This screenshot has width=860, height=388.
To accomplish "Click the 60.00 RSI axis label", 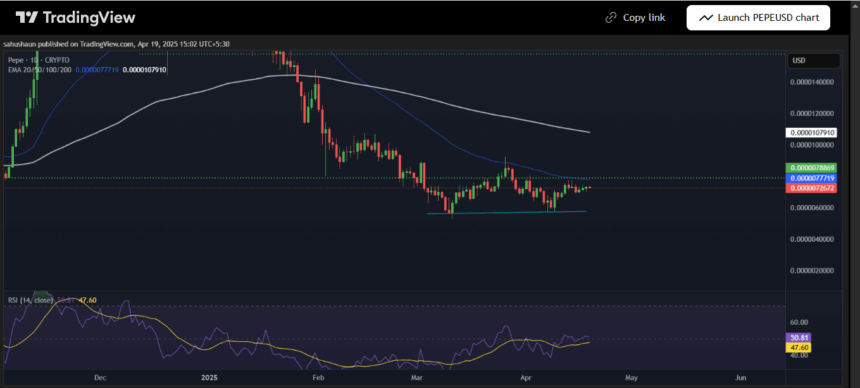I will point(798,322).
